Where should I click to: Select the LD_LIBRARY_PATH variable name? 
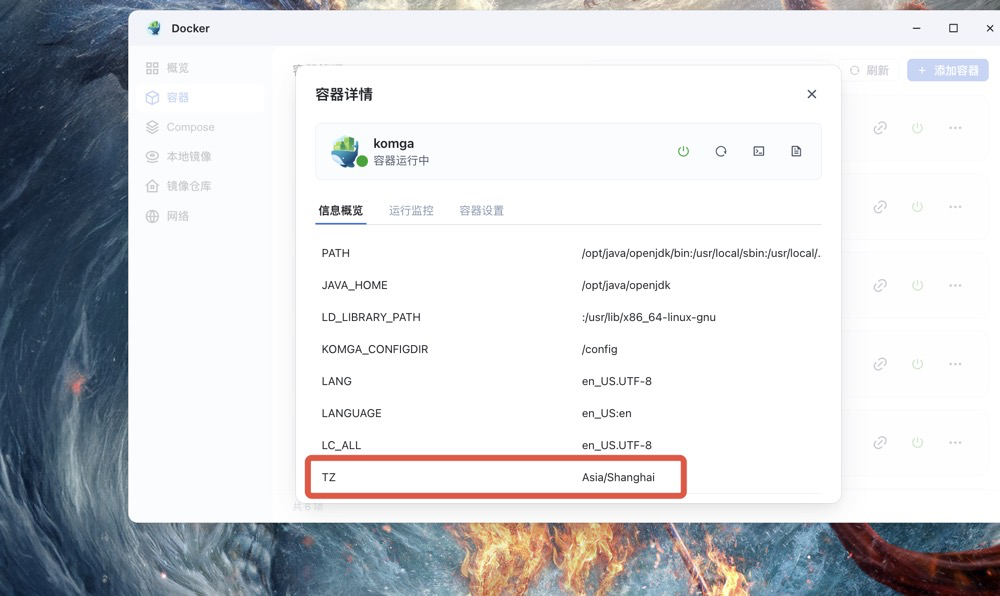(371, 317)
